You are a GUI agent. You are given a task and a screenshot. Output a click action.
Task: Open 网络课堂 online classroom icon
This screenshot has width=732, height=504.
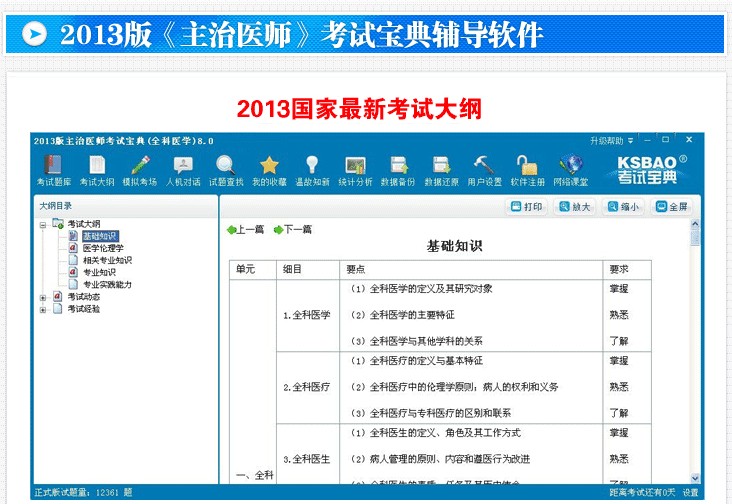(570, 171)
